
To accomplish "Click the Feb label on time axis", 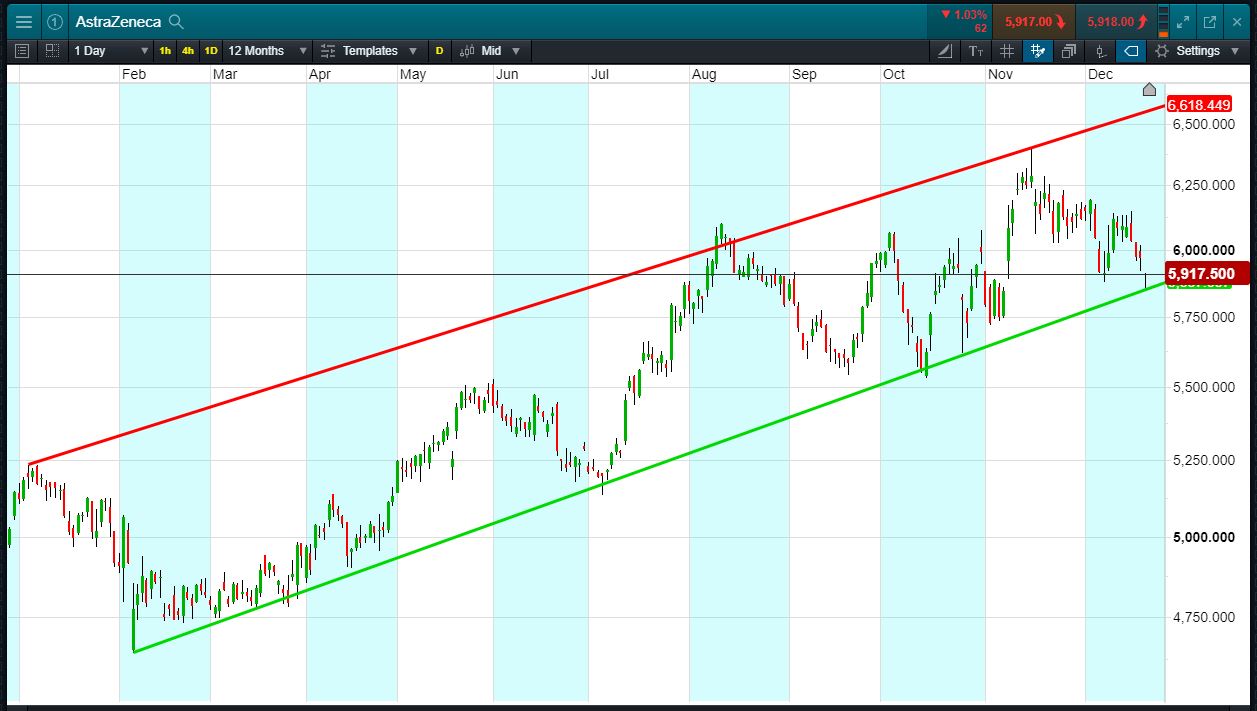I will coord(133,74).
